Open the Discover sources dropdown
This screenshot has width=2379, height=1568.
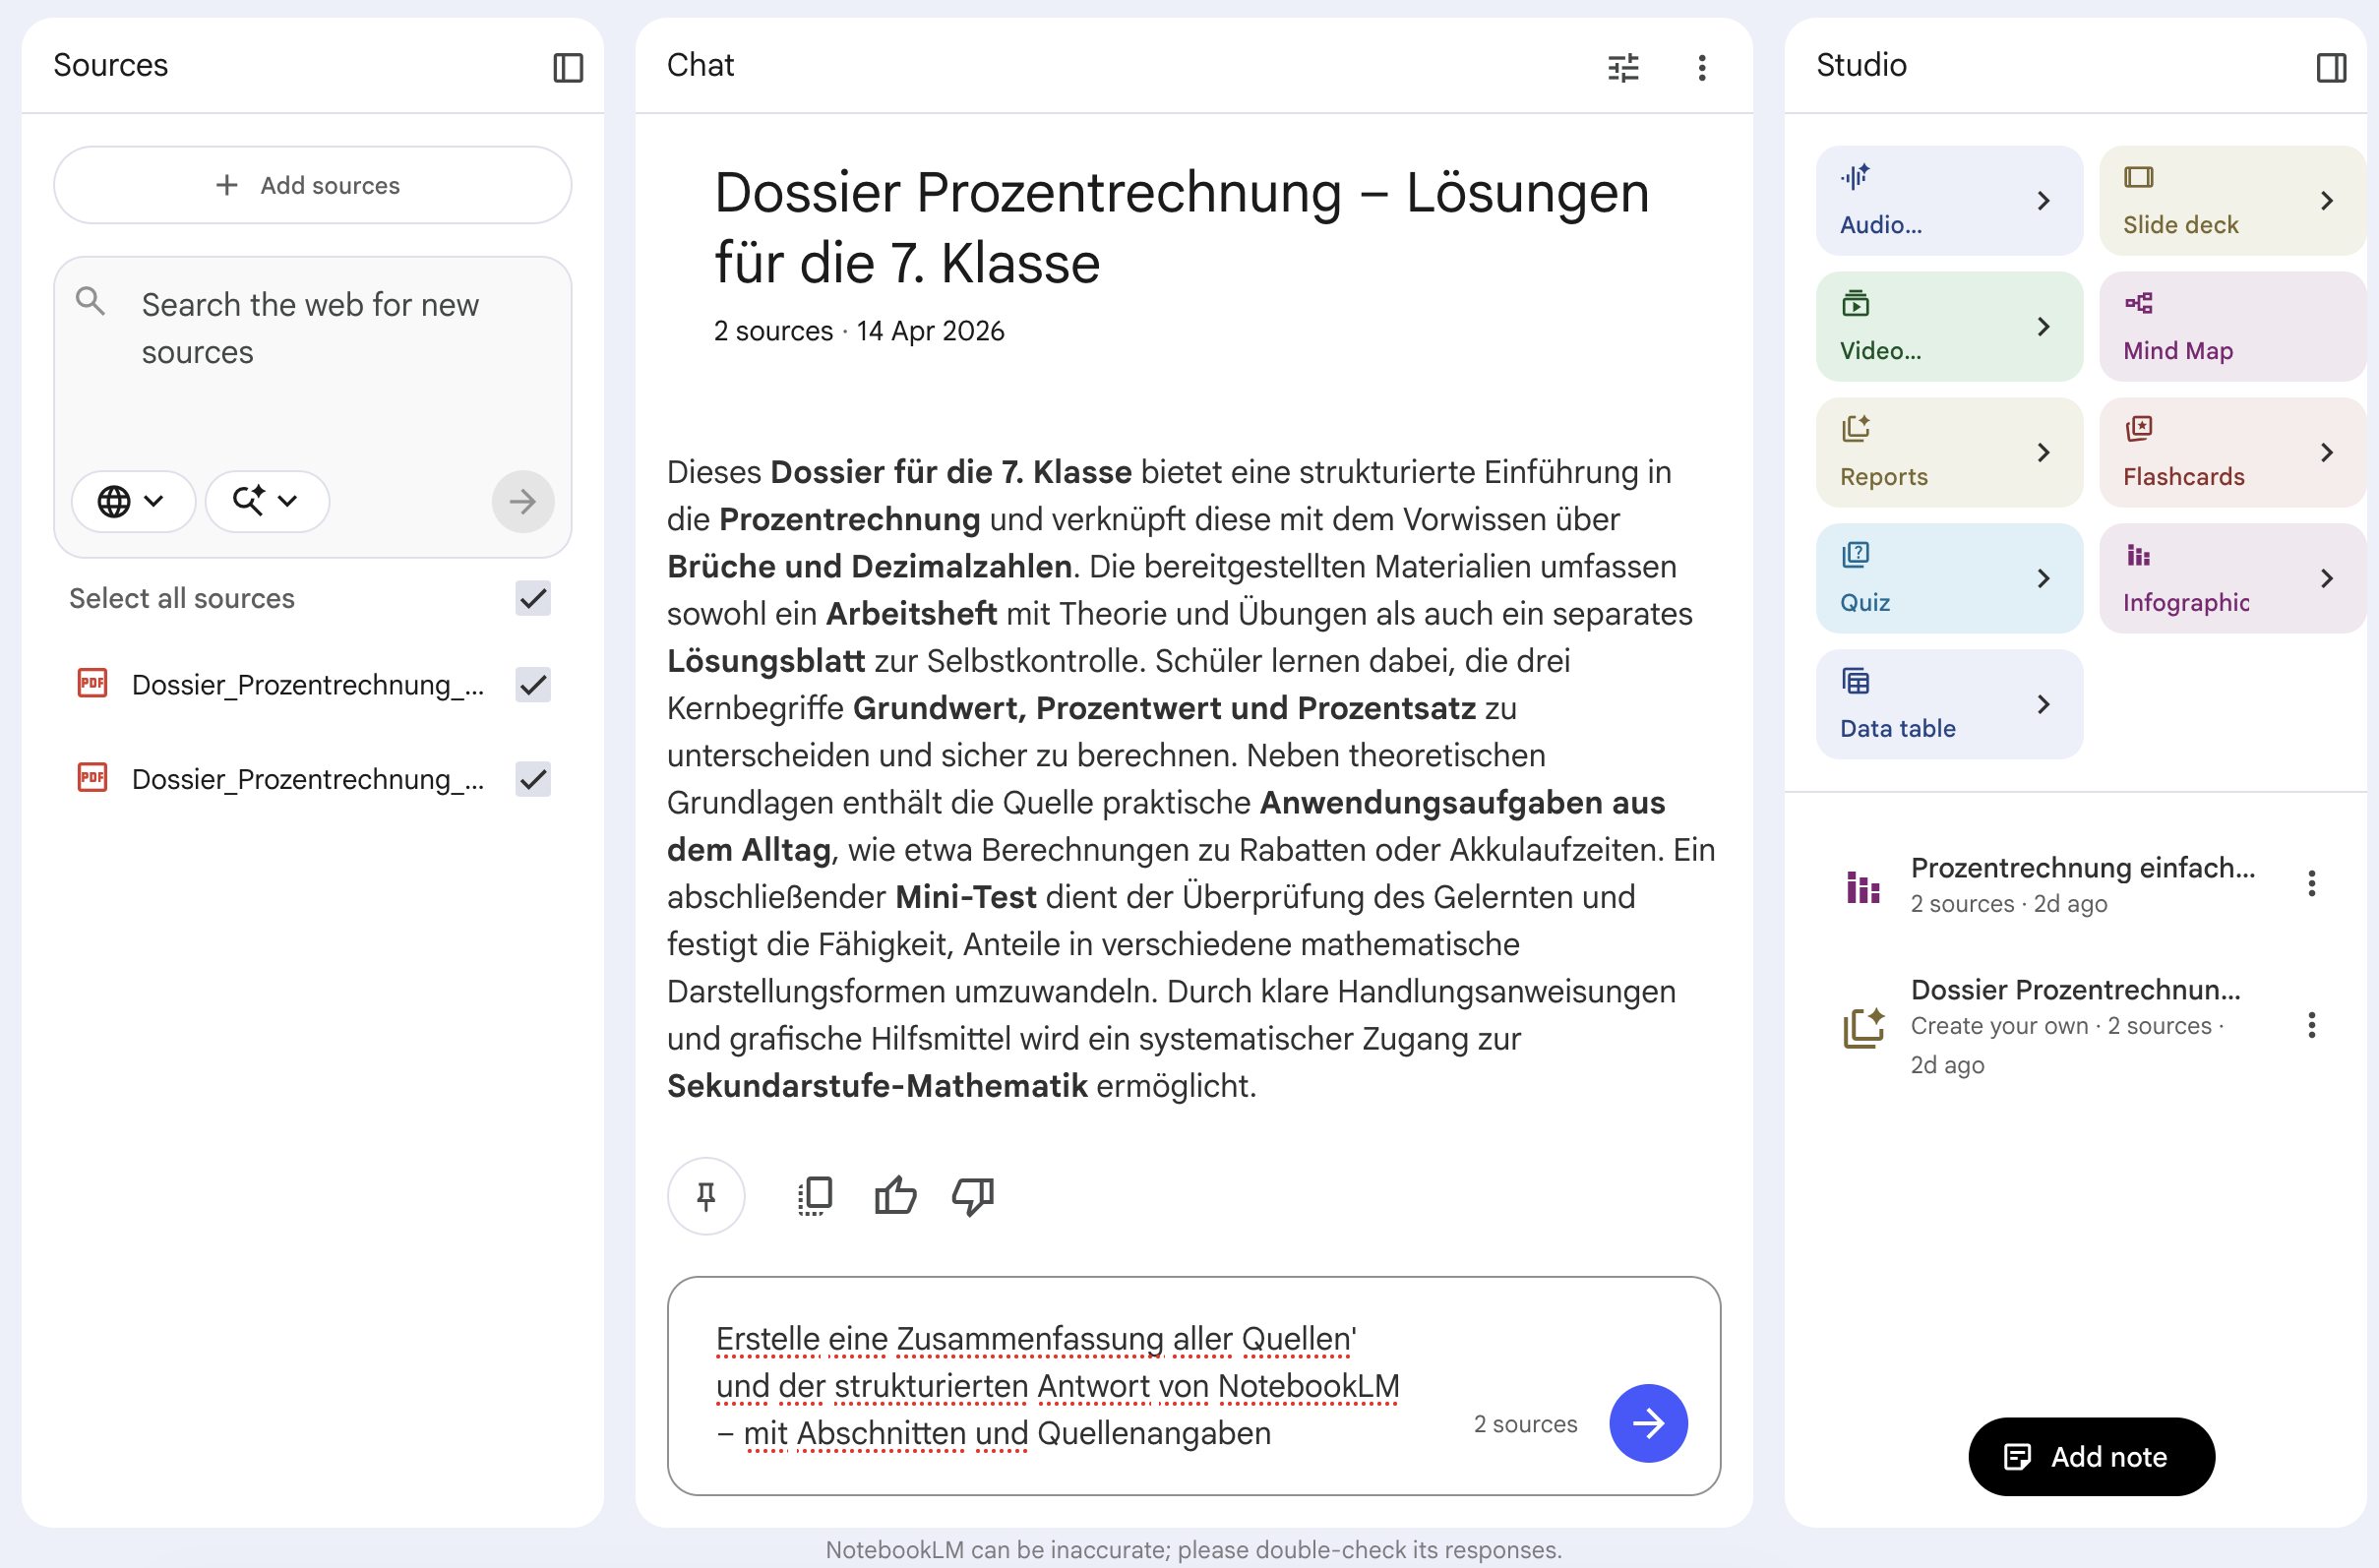(x=266, y=501)
